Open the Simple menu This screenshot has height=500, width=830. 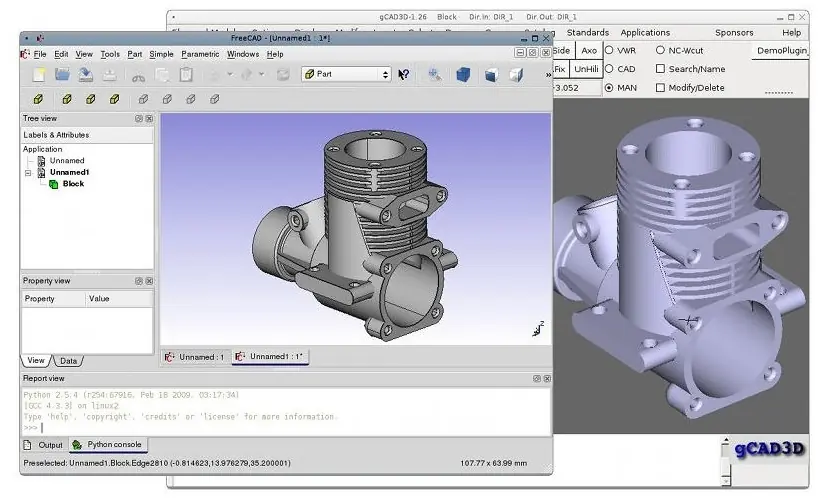pos(161,54)
